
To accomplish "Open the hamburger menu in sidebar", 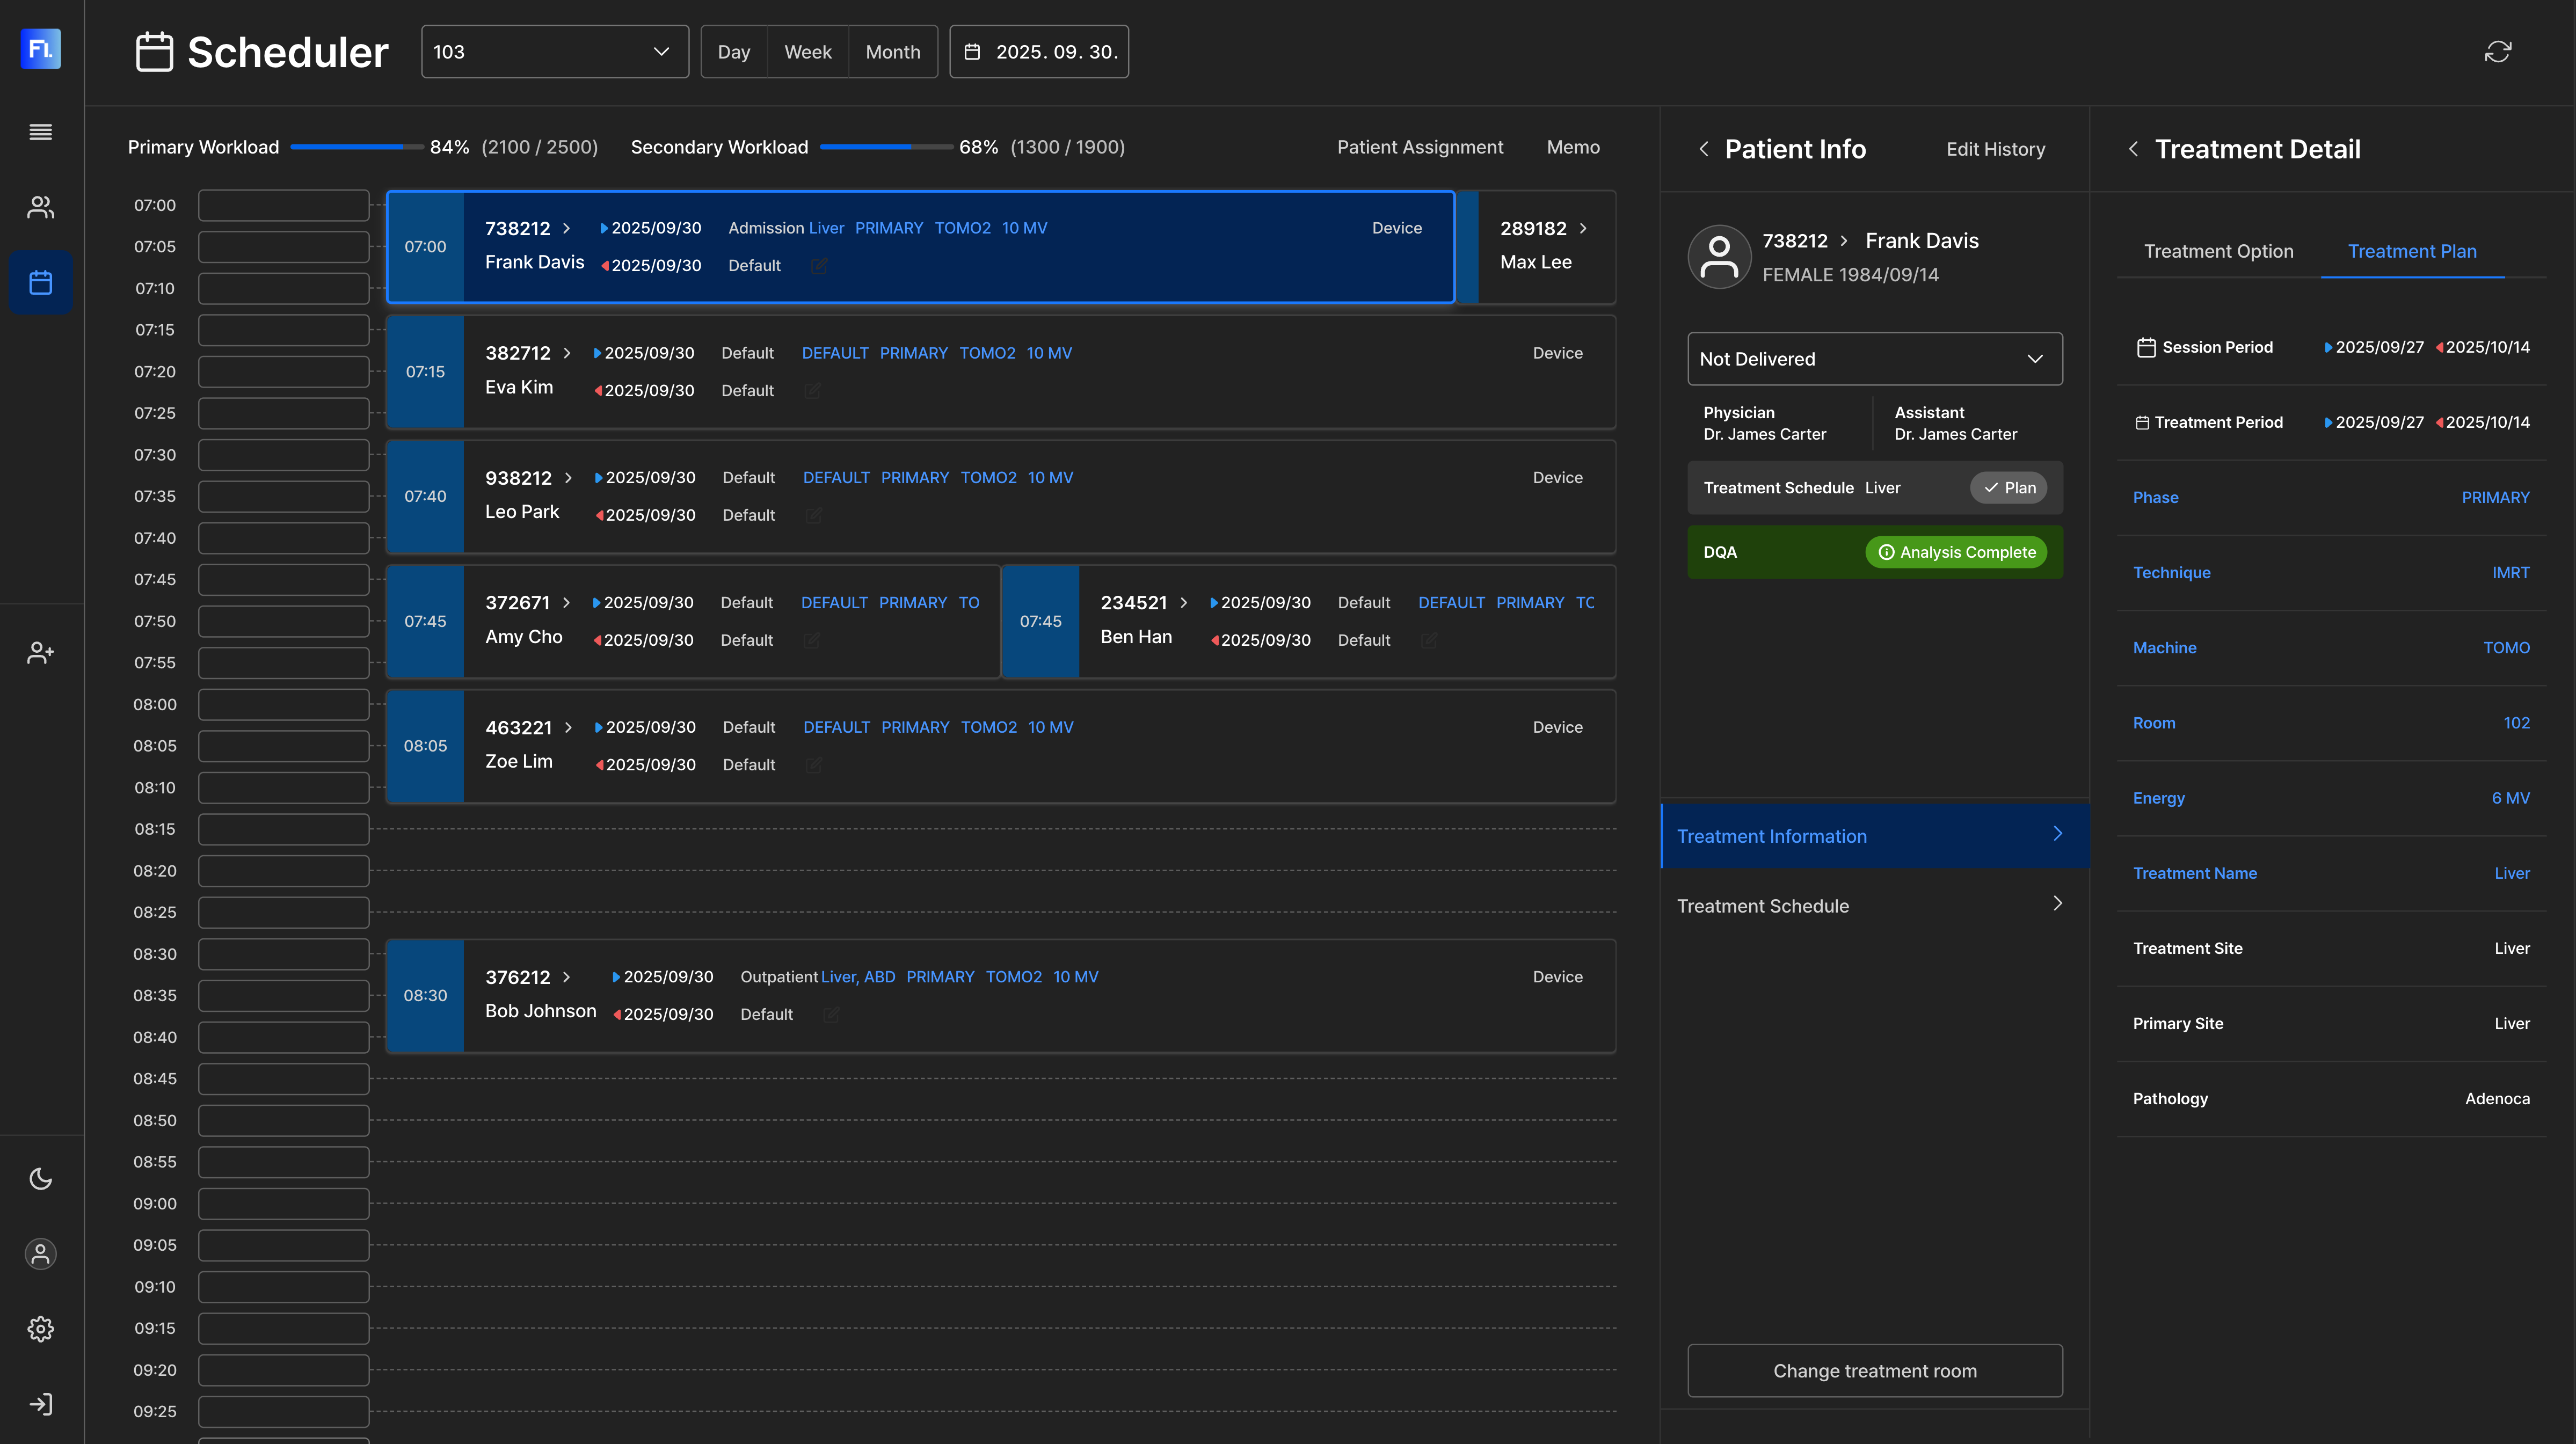I will pos(41,132).
